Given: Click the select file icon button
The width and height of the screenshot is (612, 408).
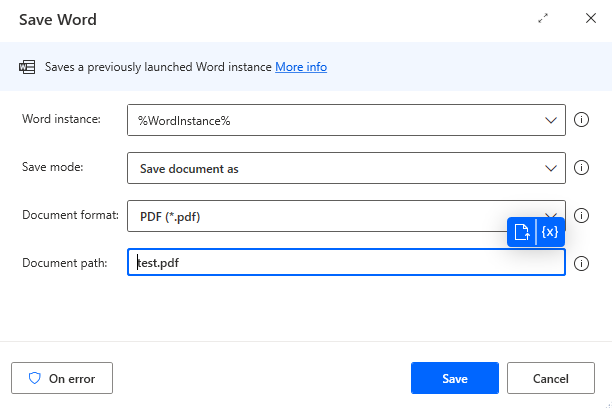Looking at the screenshot, I should [x=521, y=232].
